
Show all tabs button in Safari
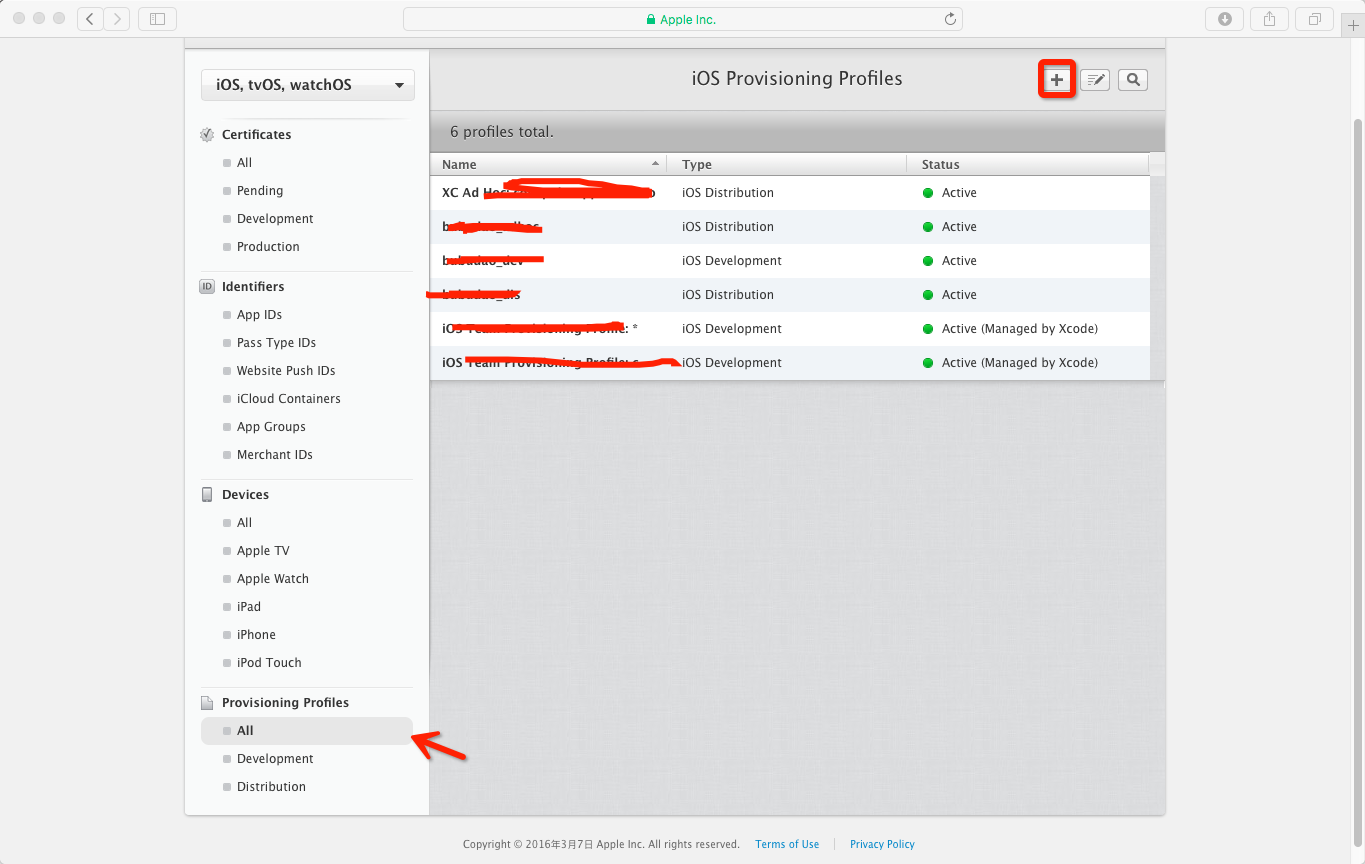coord(1314,19)
